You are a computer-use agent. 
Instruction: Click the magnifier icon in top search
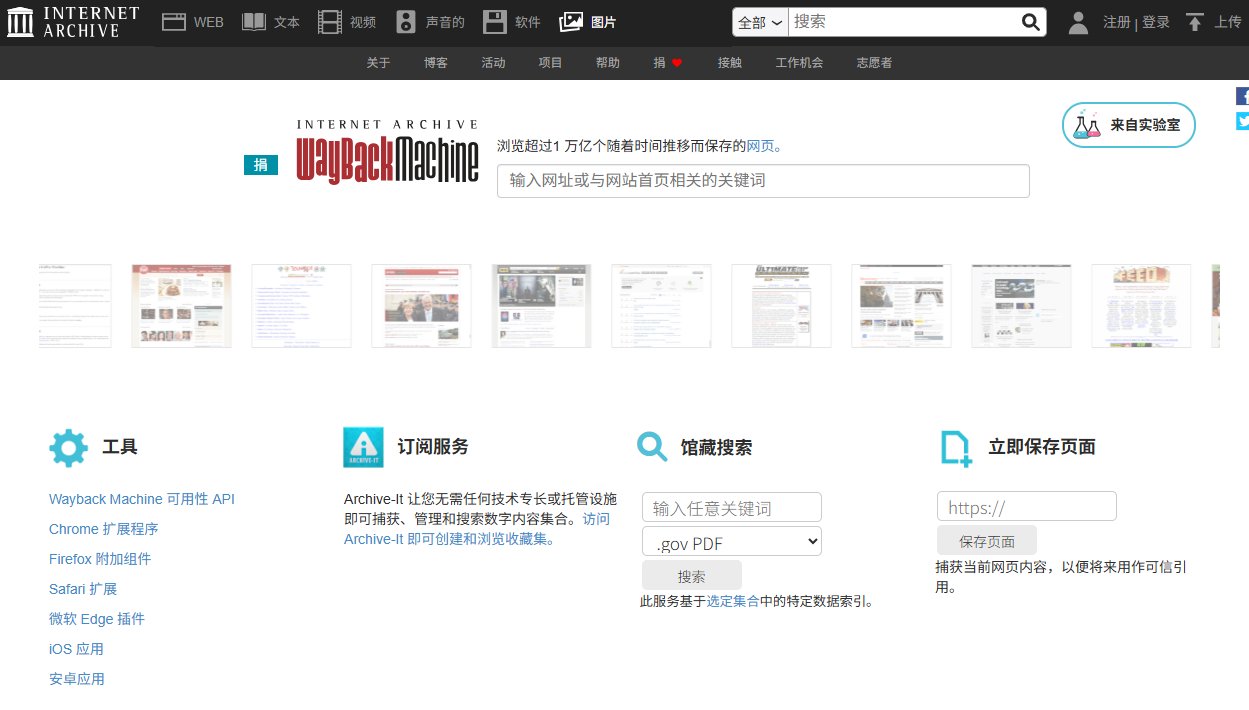1030,22
